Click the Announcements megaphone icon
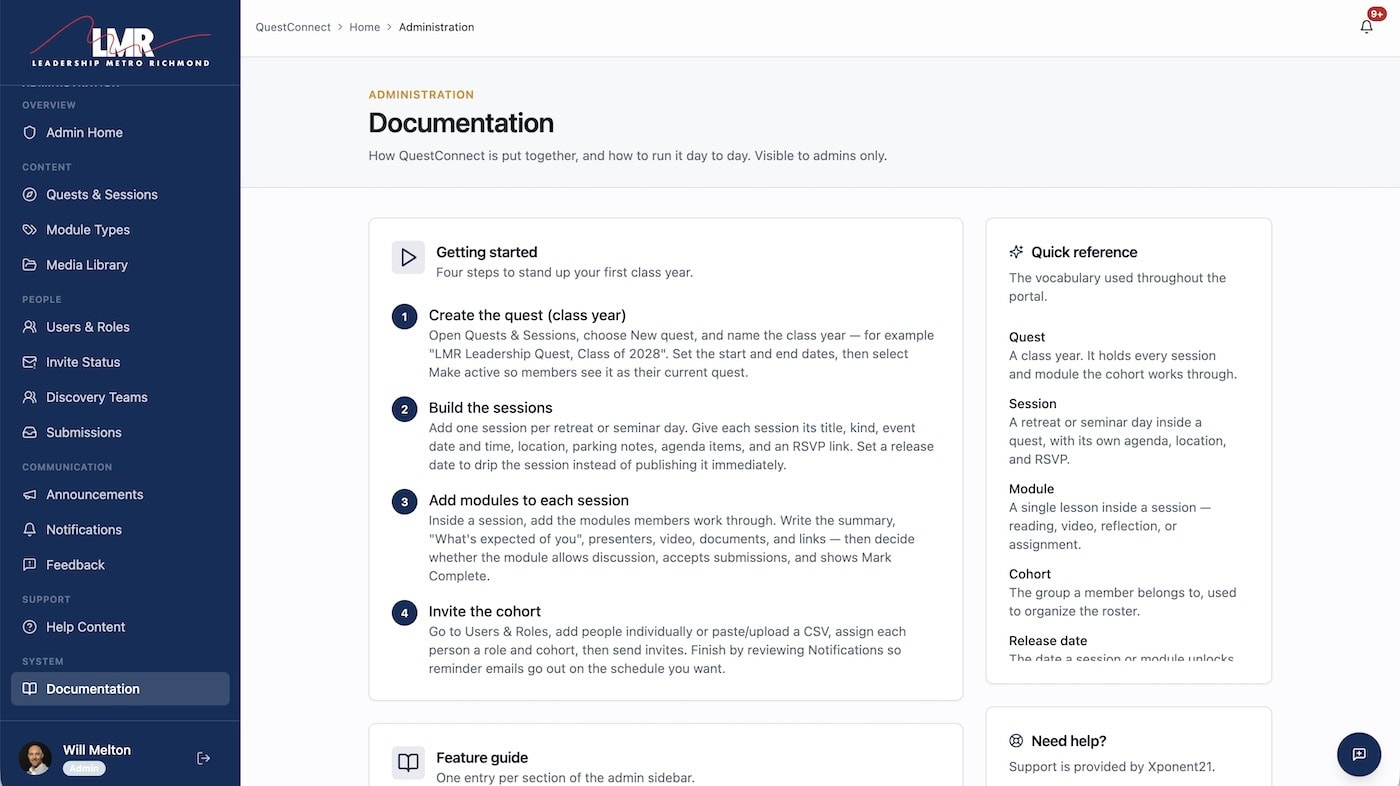 [x=30, y=495]
